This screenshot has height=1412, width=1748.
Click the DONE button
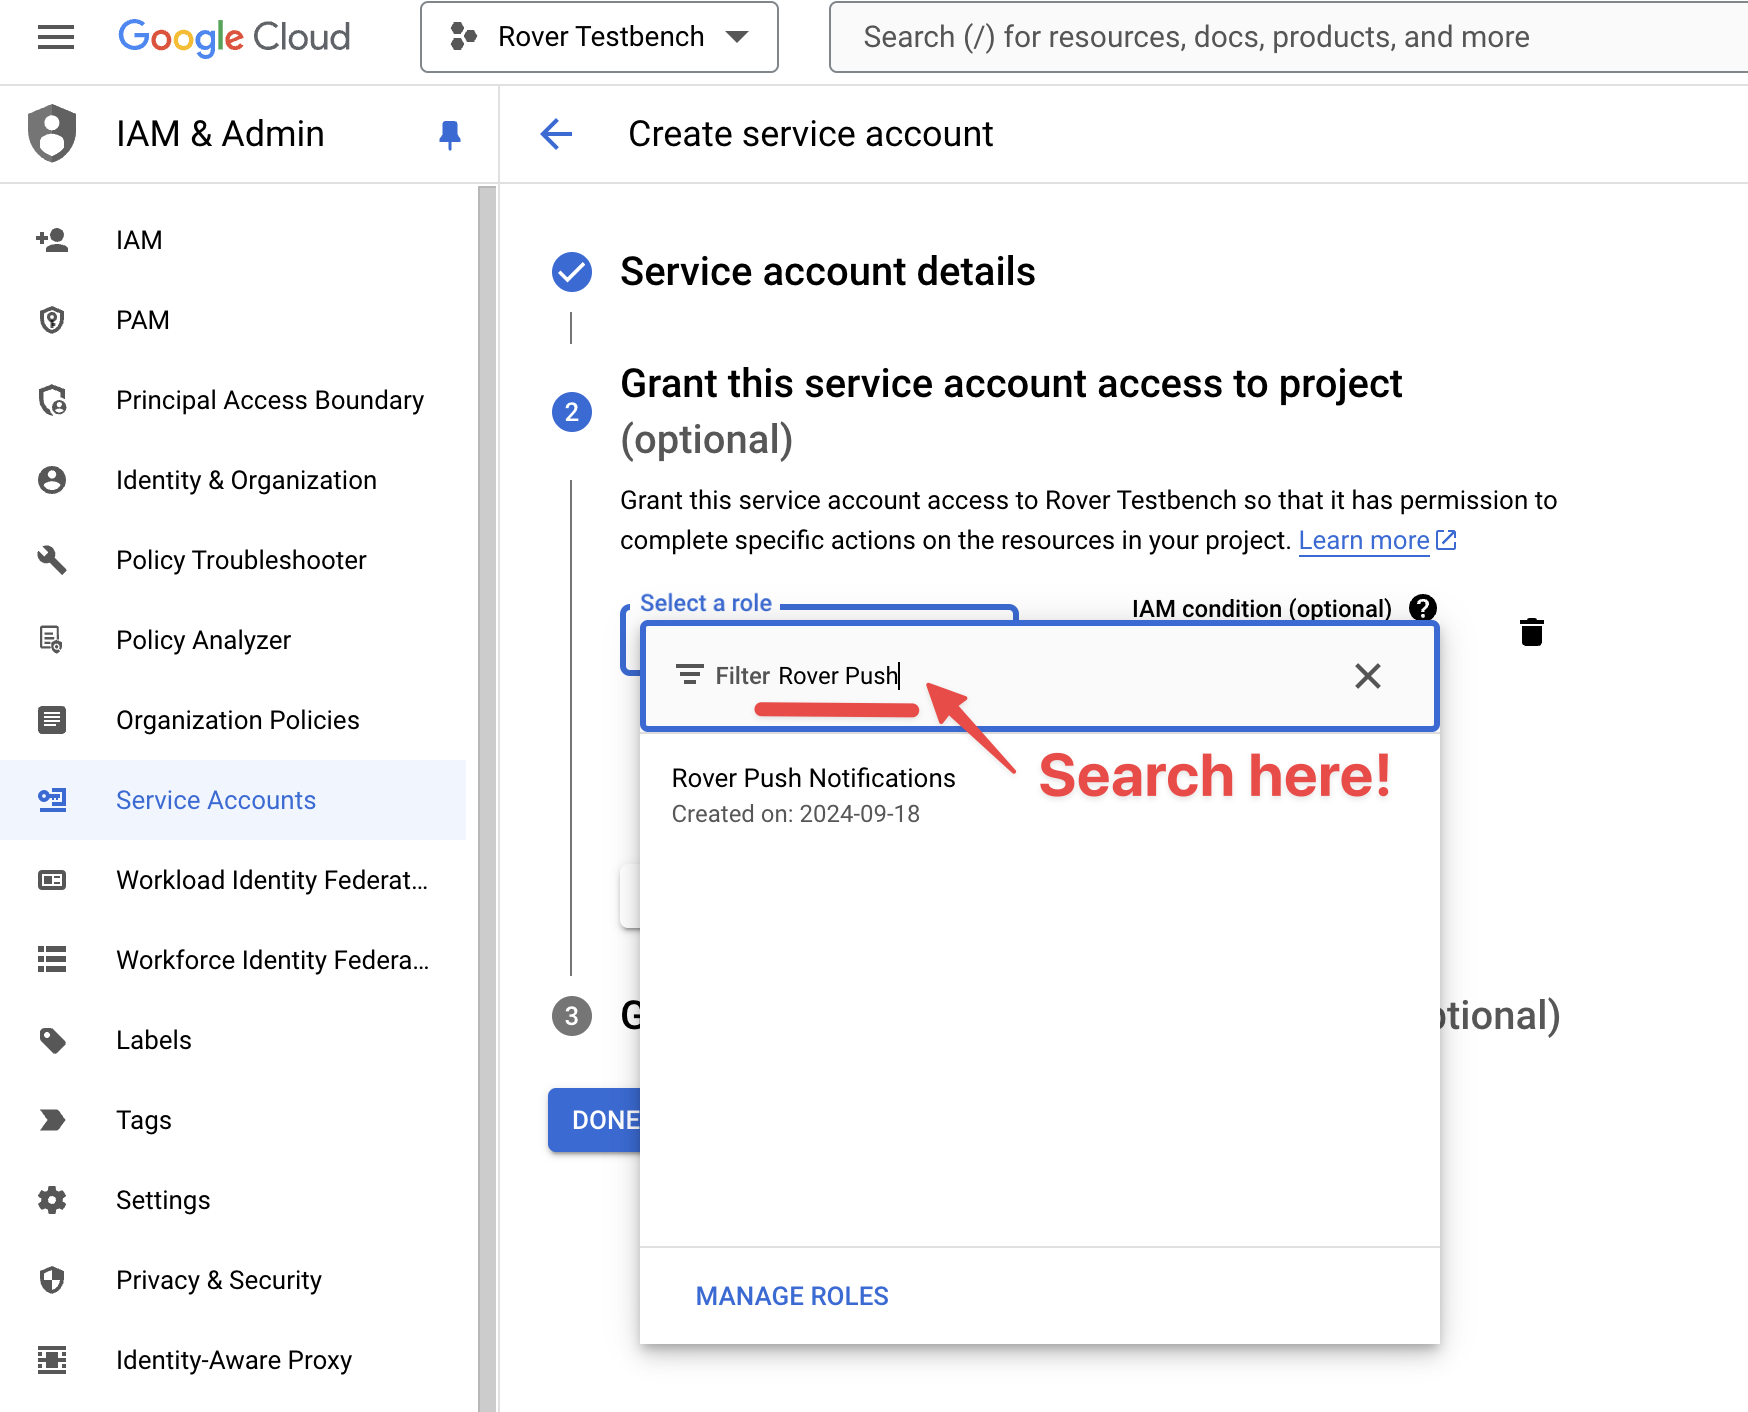[x=595, y=1120]
